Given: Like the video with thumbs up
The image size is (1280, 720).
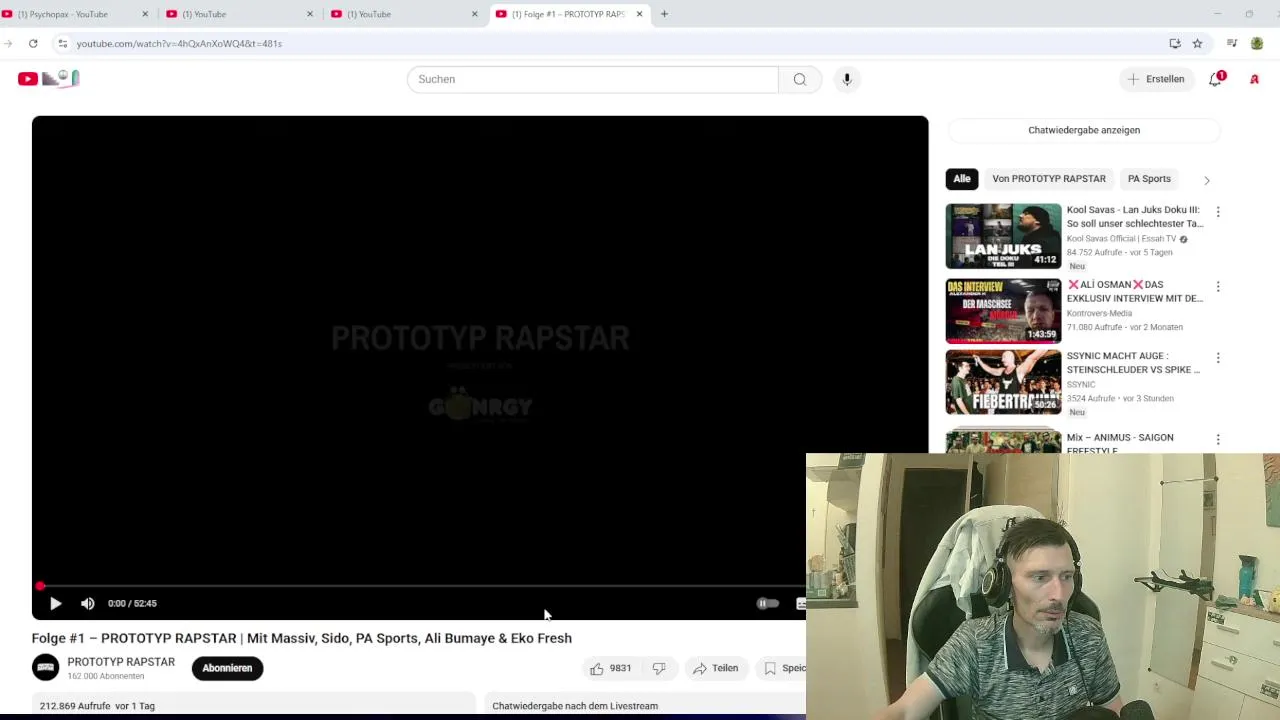Looking at the screenshot, I should pos(611,668).
